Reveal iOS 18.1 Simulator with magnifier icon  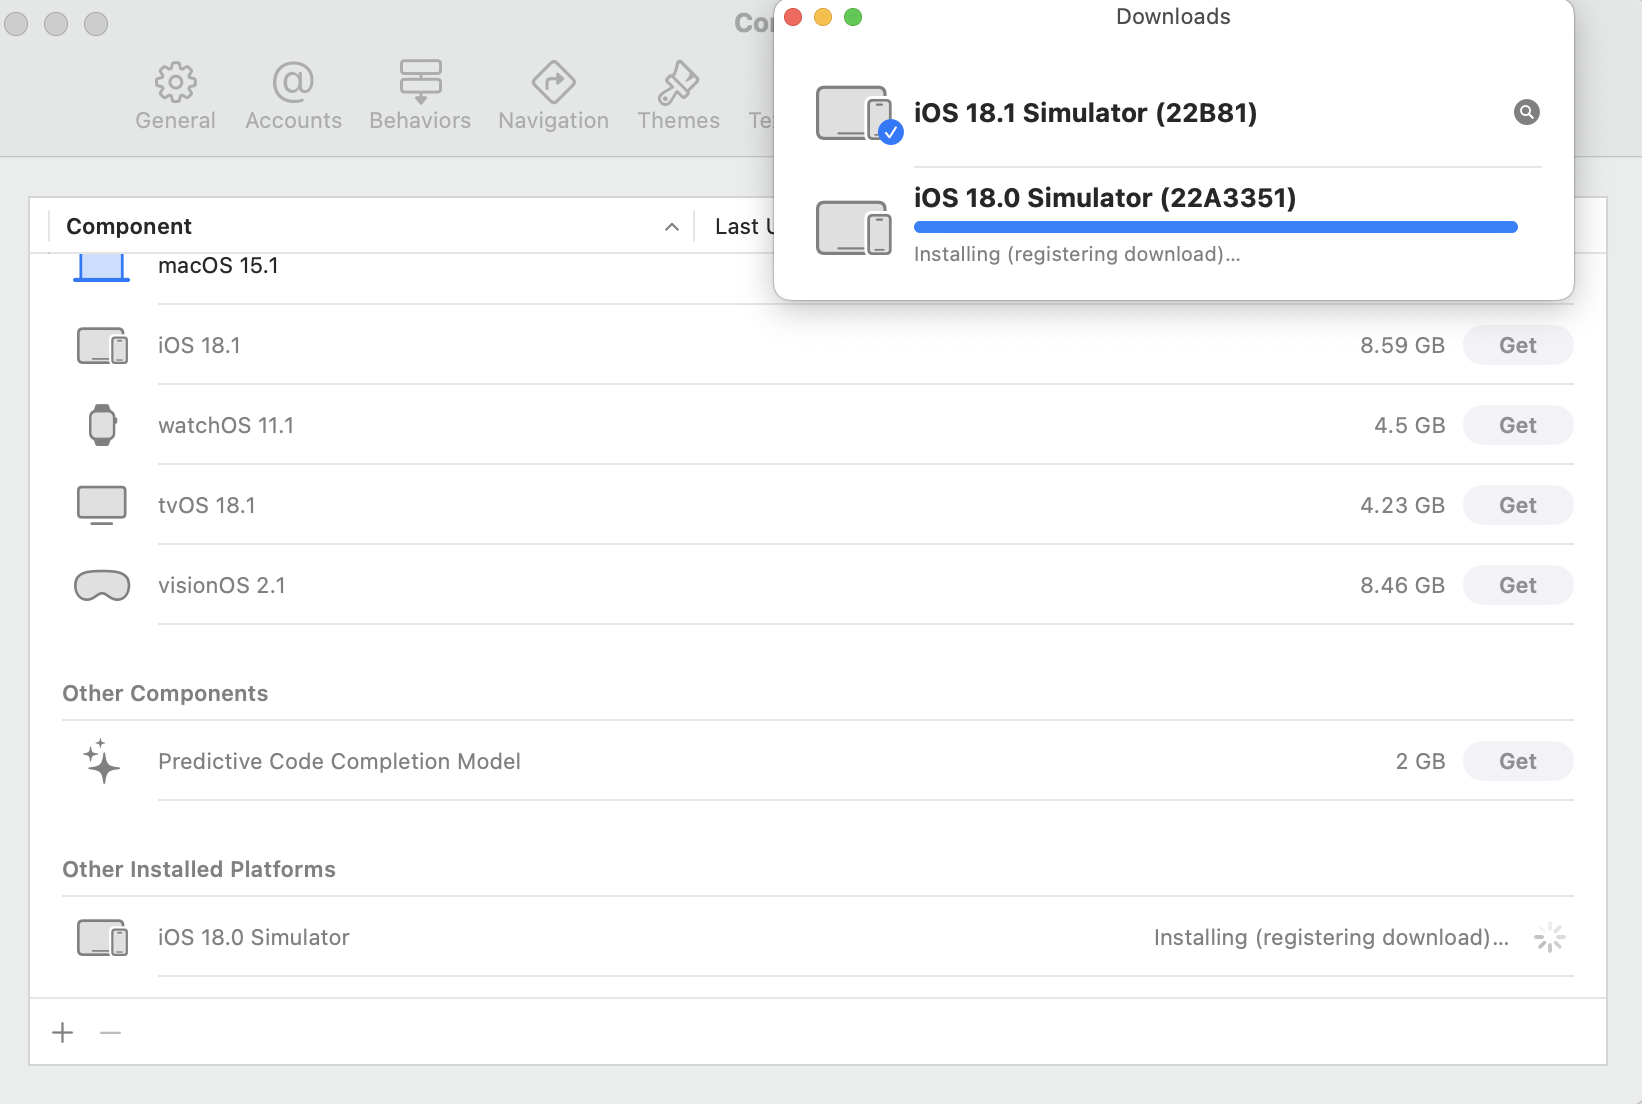(x=1526, y=112)
